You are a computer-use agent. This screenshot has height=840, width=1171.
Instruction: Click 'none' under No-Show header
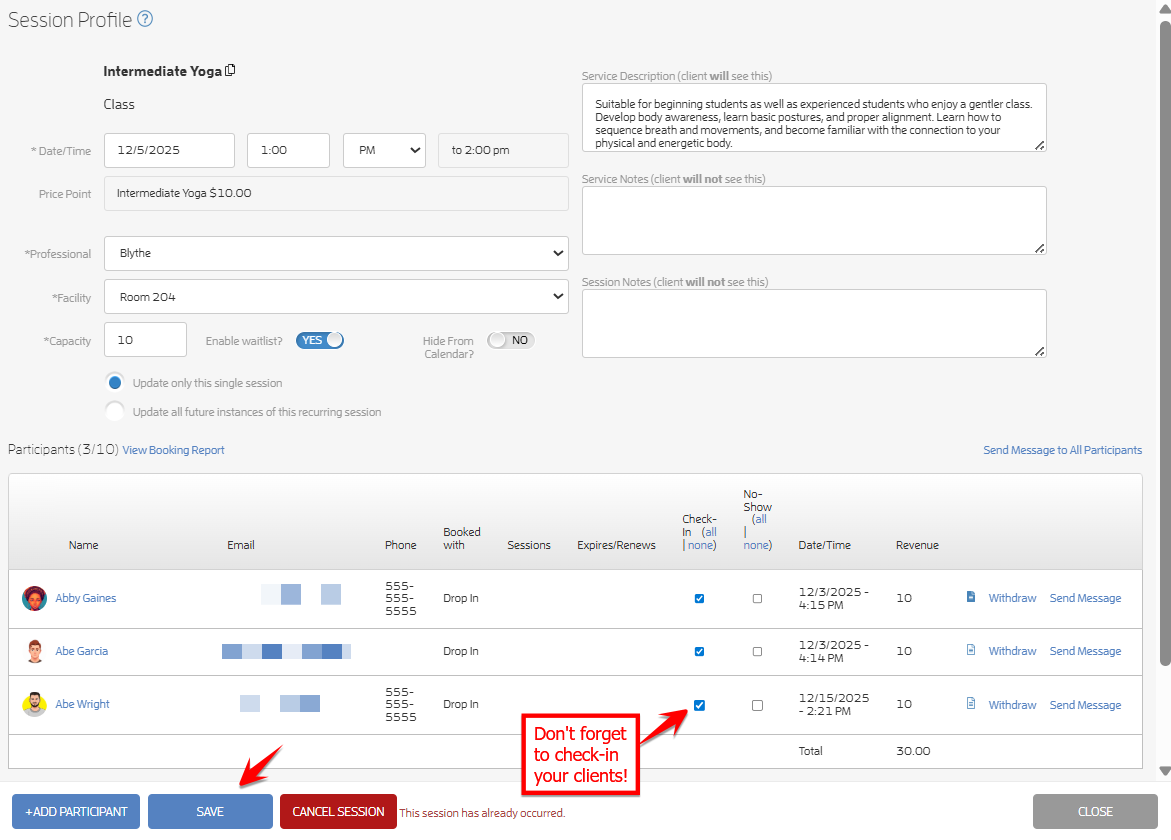click(x=756, y=546)
